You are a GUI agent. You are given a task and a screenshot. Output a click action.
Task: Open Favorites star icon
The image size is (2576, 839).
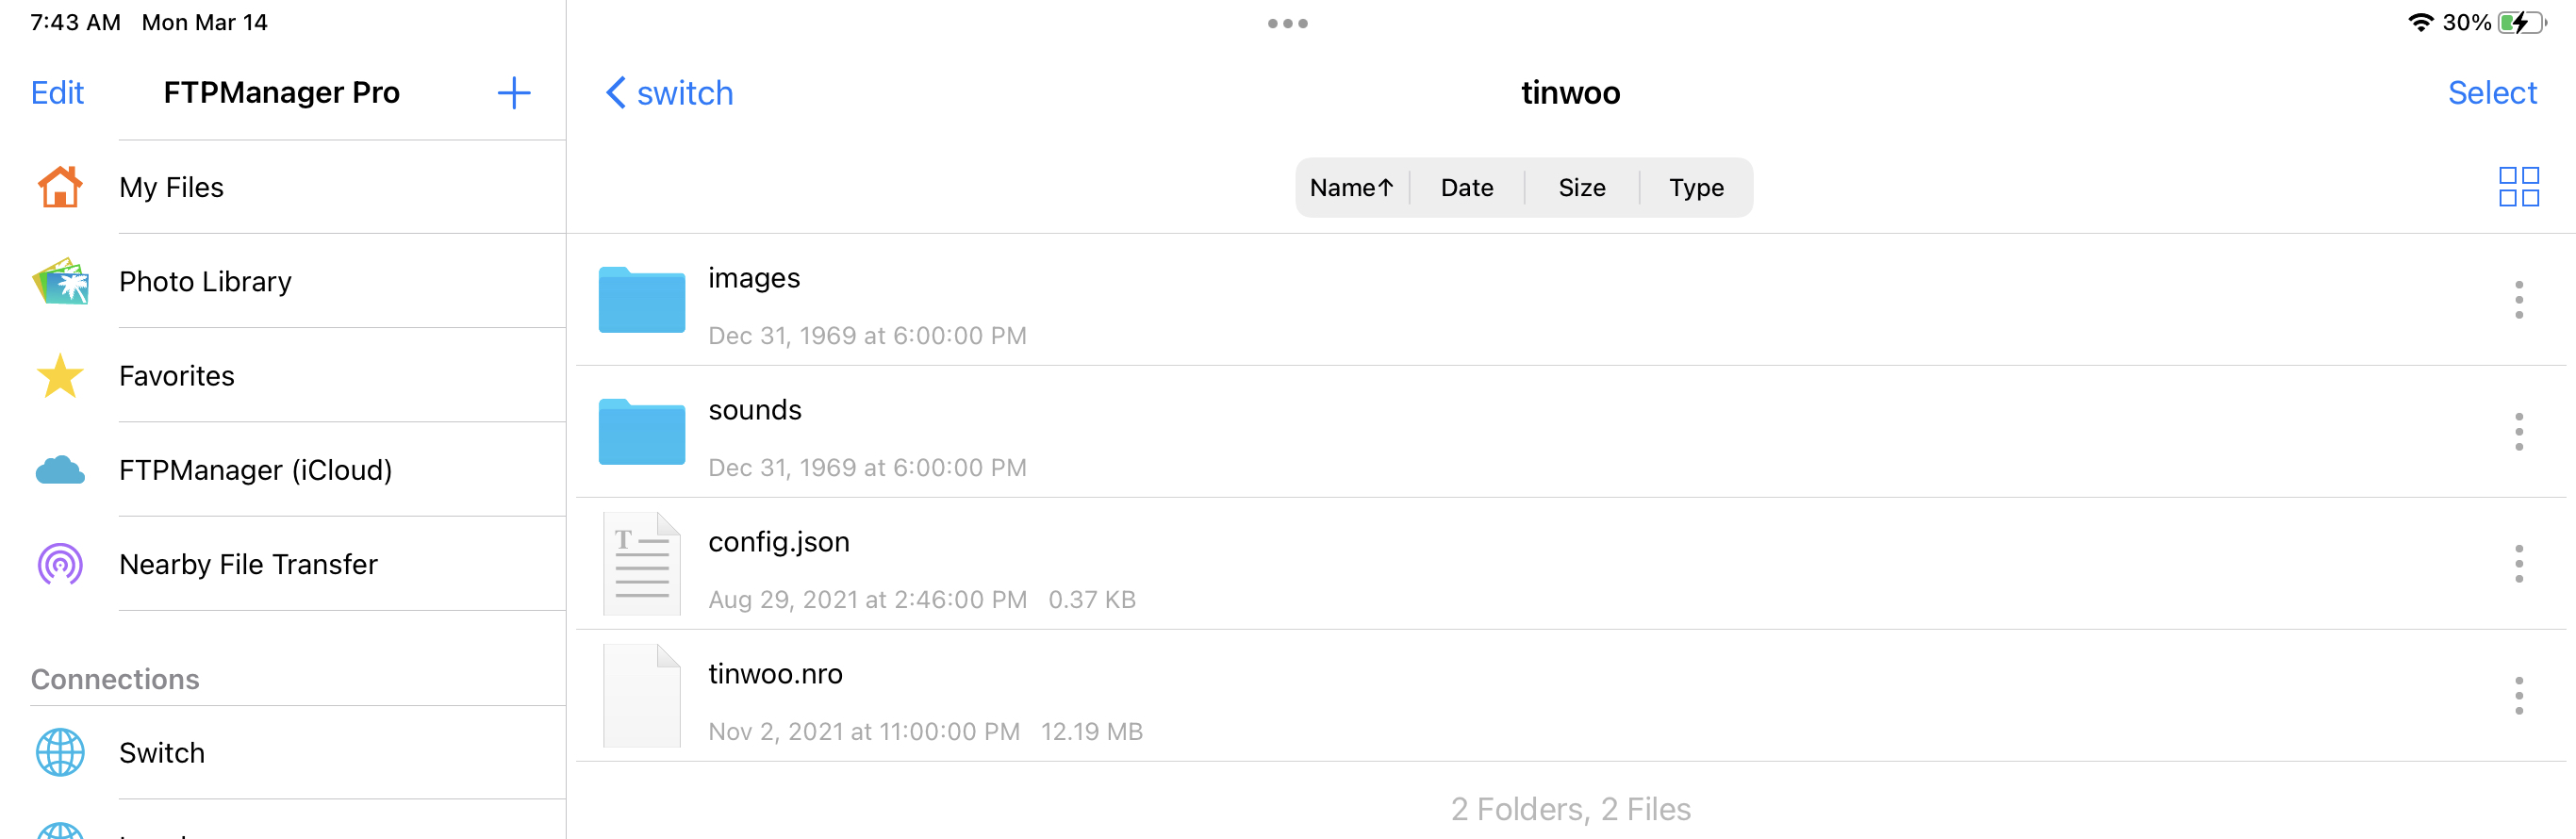pyautogui.click(x=60, y=376)
